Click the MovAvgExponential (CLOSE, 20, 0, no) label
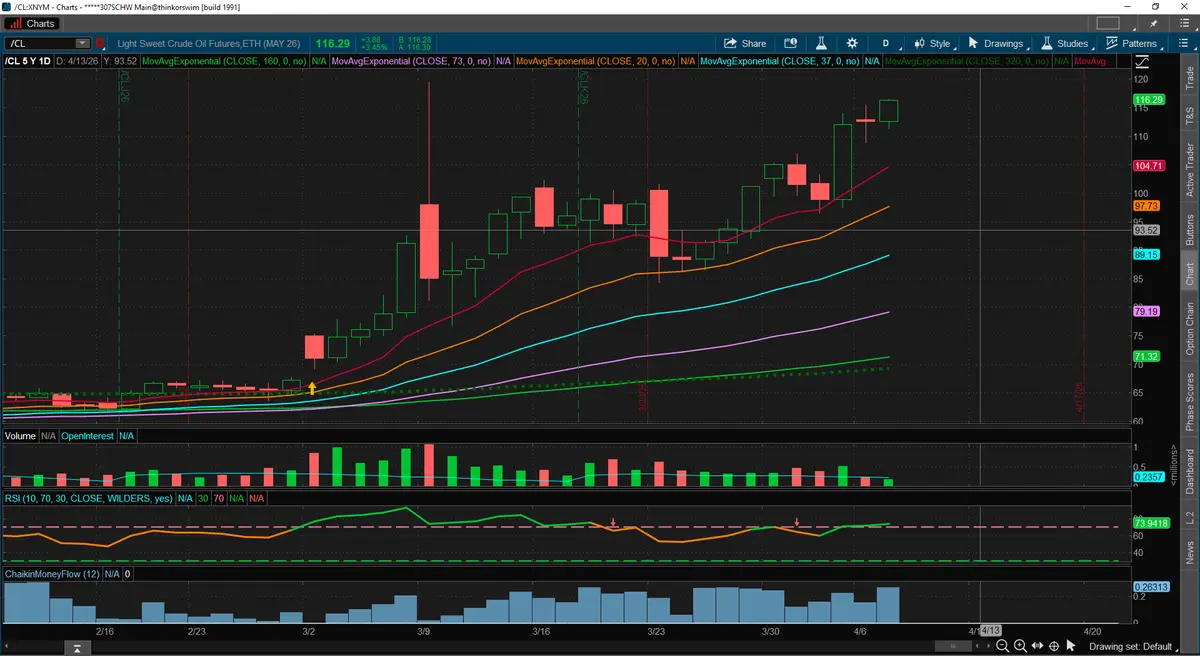This screenshot has height=656, width=1200. pos(596,62)
